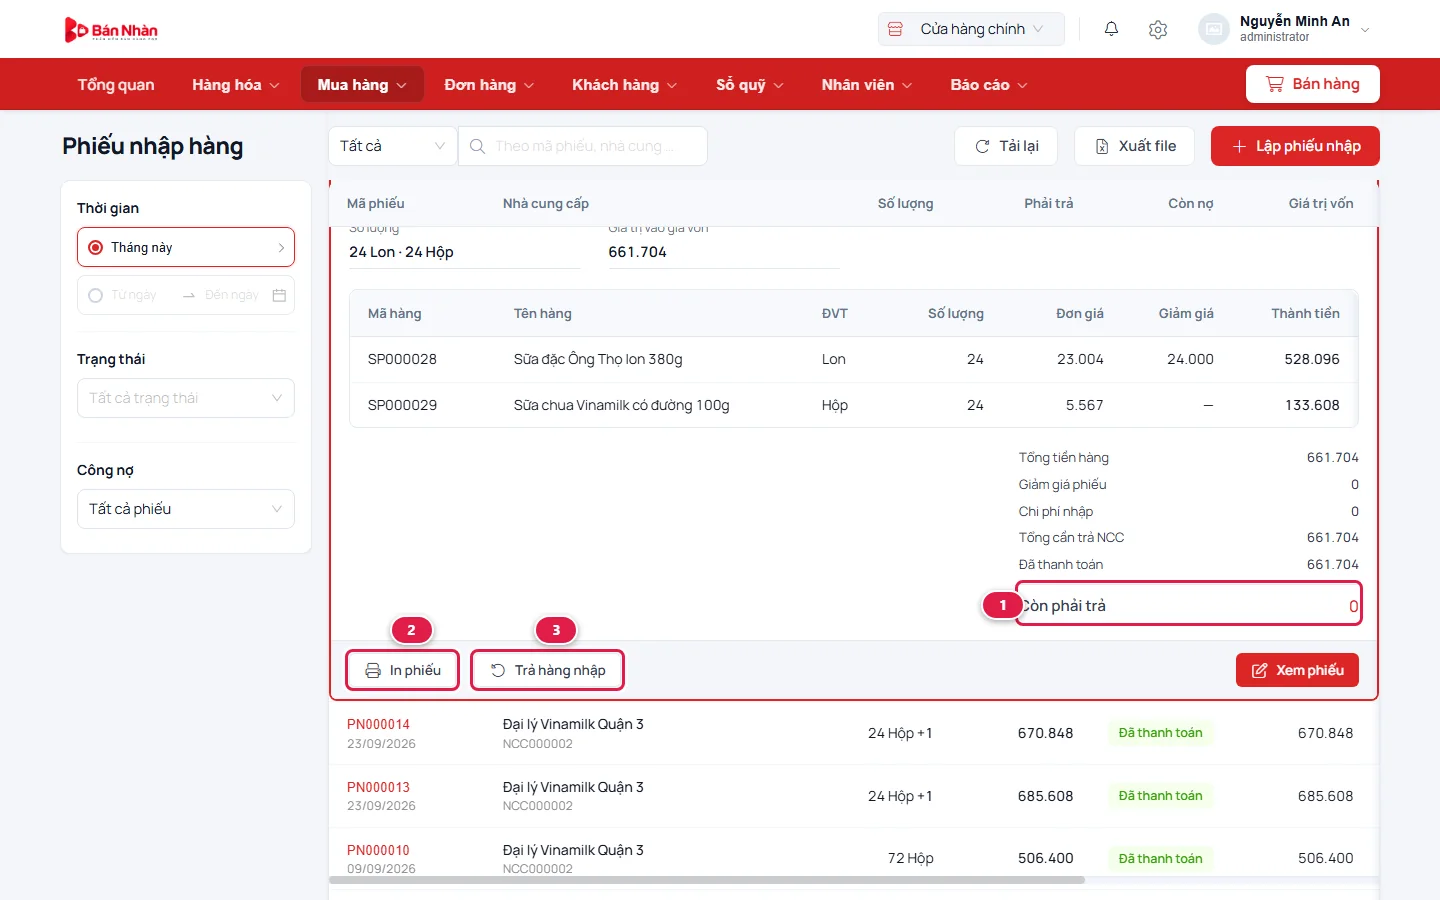This screenshot has height=900, width=1440.
Task: Click product code SP000028
Action: (x=402, y=359)
